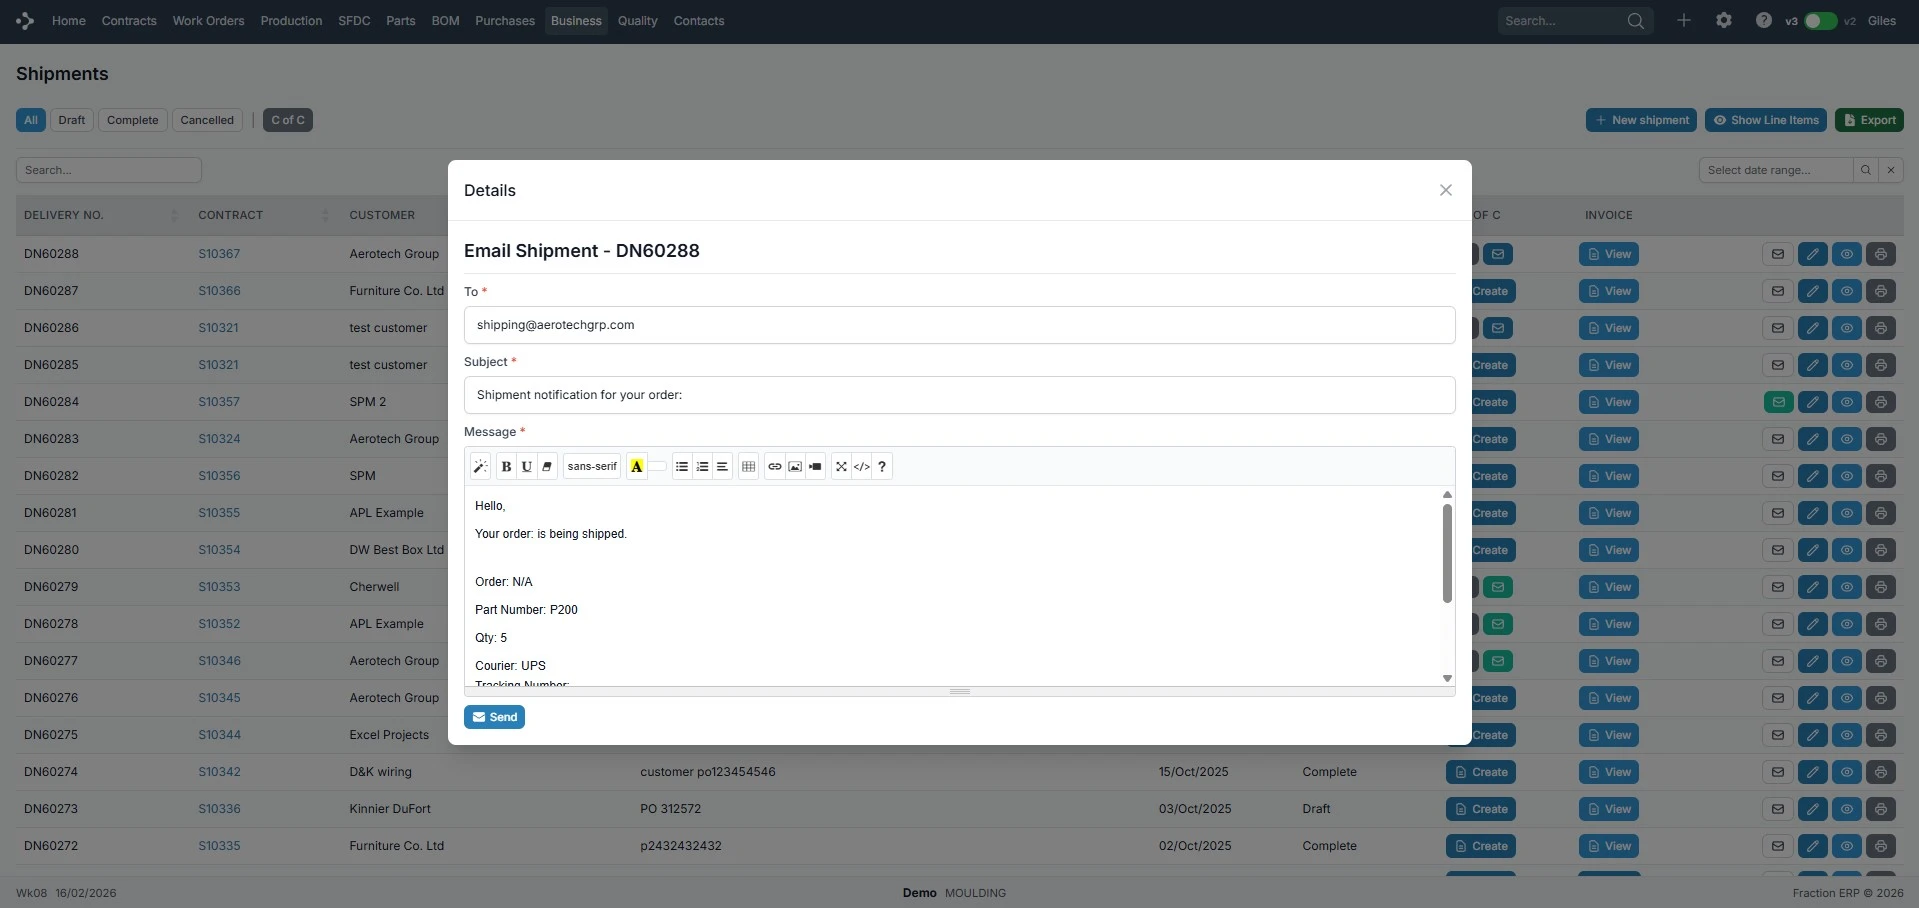1919x908 pixels.
Task: Open the Quality menu in navbar
Action: click(x=637, y=21)
